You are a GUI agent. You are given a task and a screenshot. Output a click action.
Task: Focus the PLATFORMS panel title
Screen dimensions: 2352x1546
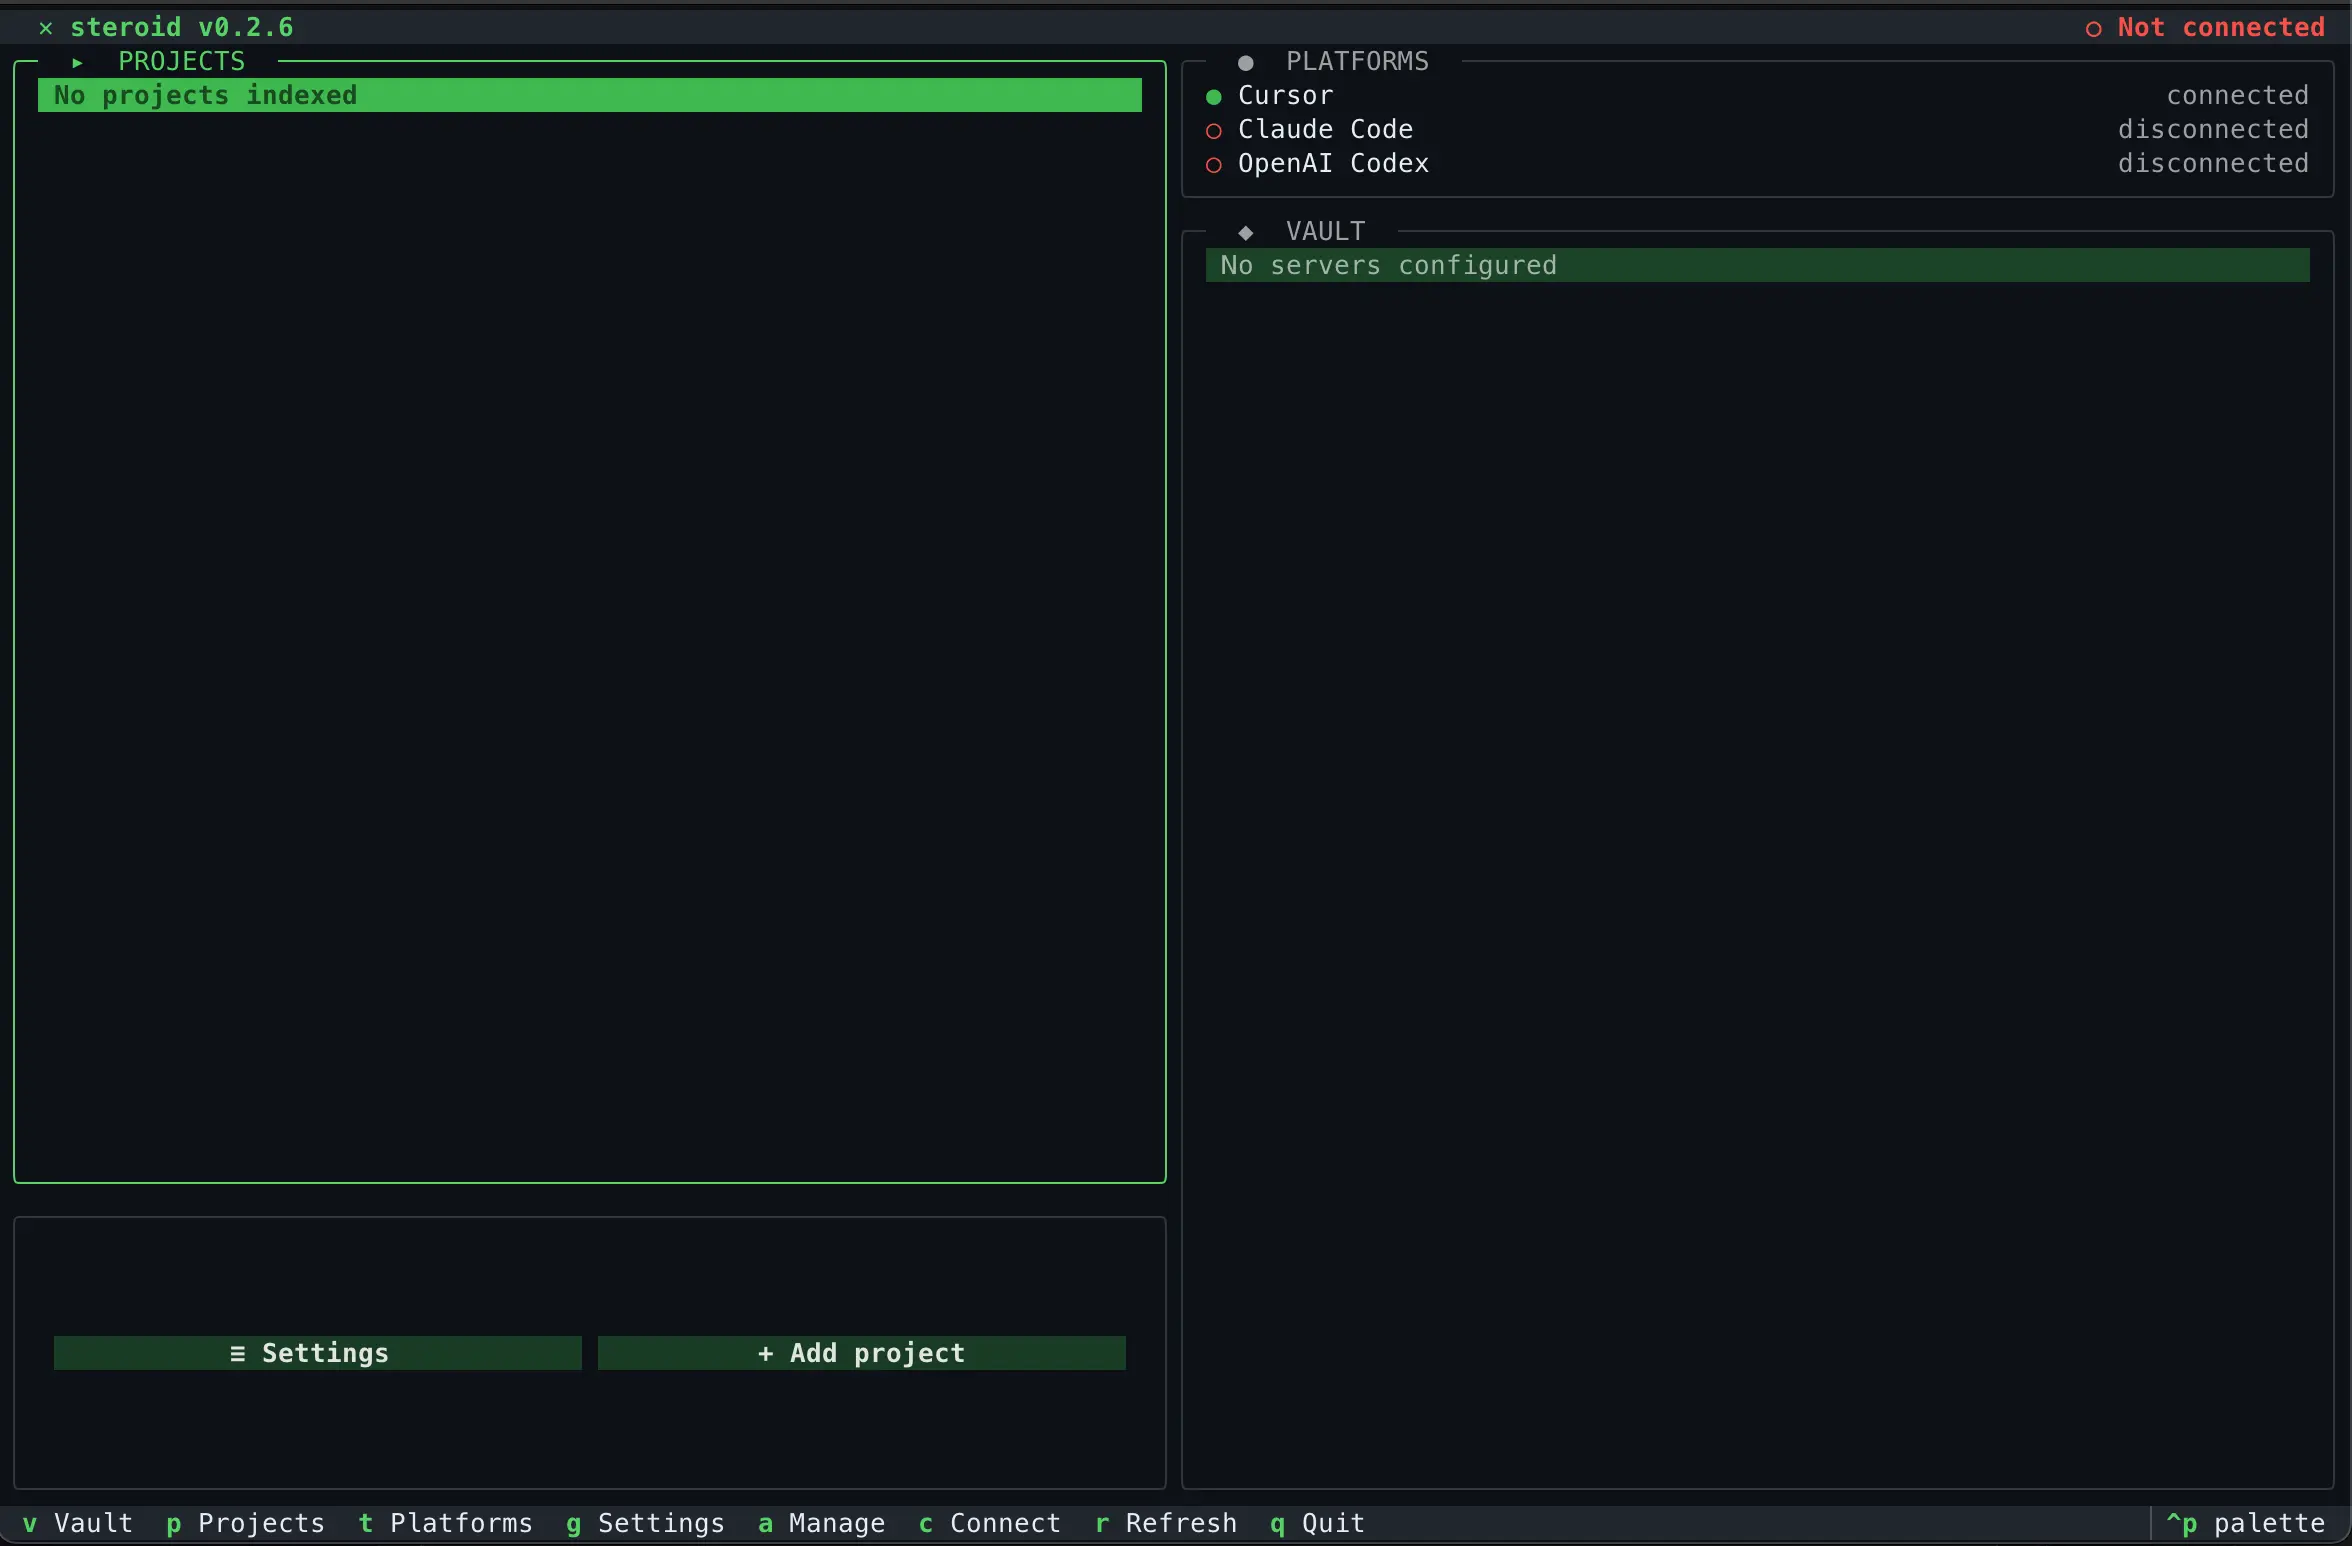click(1357, 62)
